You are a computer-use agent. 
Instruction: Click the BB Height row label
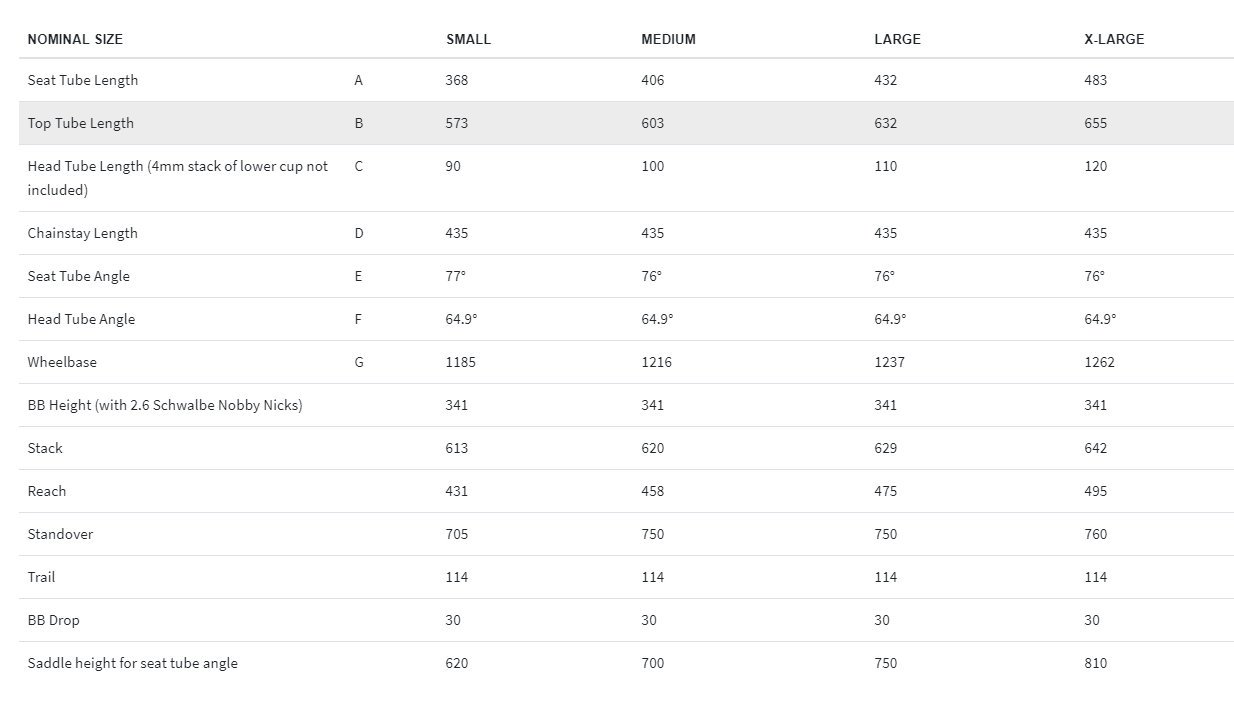[165, 405]
